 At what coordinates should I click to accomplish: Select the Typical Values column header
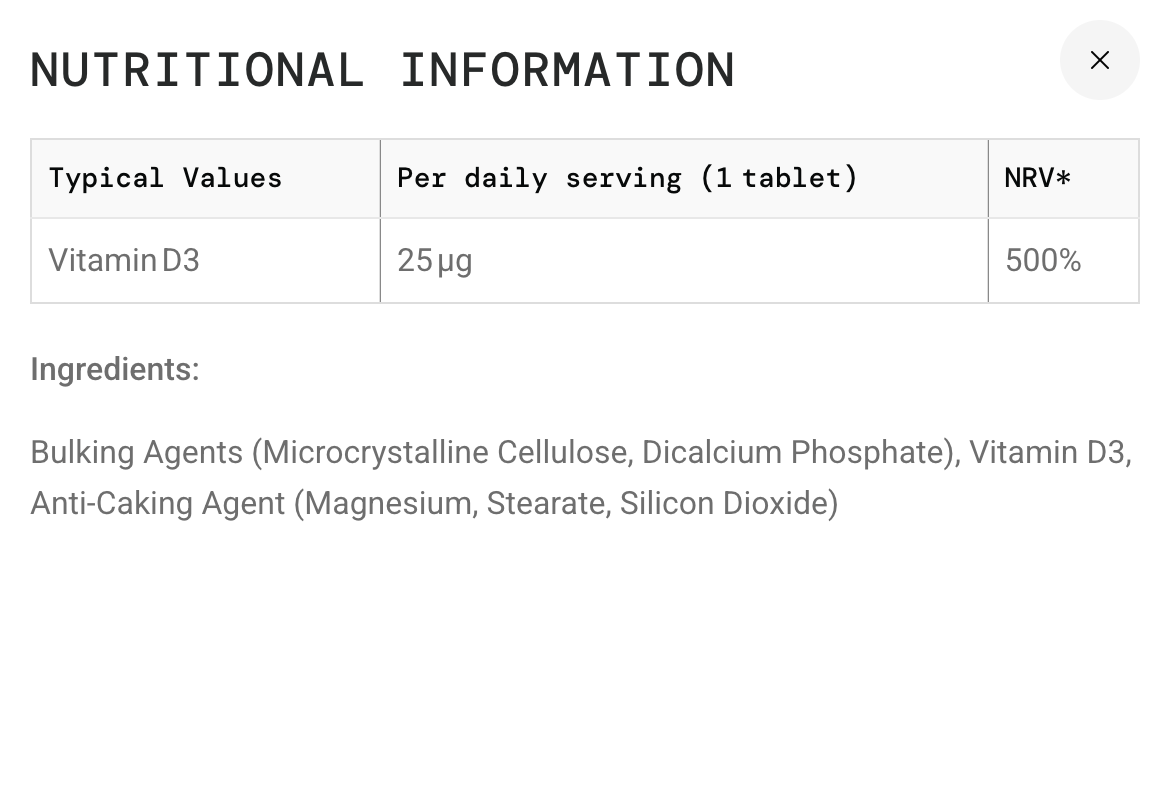click(x=165, y=178)
